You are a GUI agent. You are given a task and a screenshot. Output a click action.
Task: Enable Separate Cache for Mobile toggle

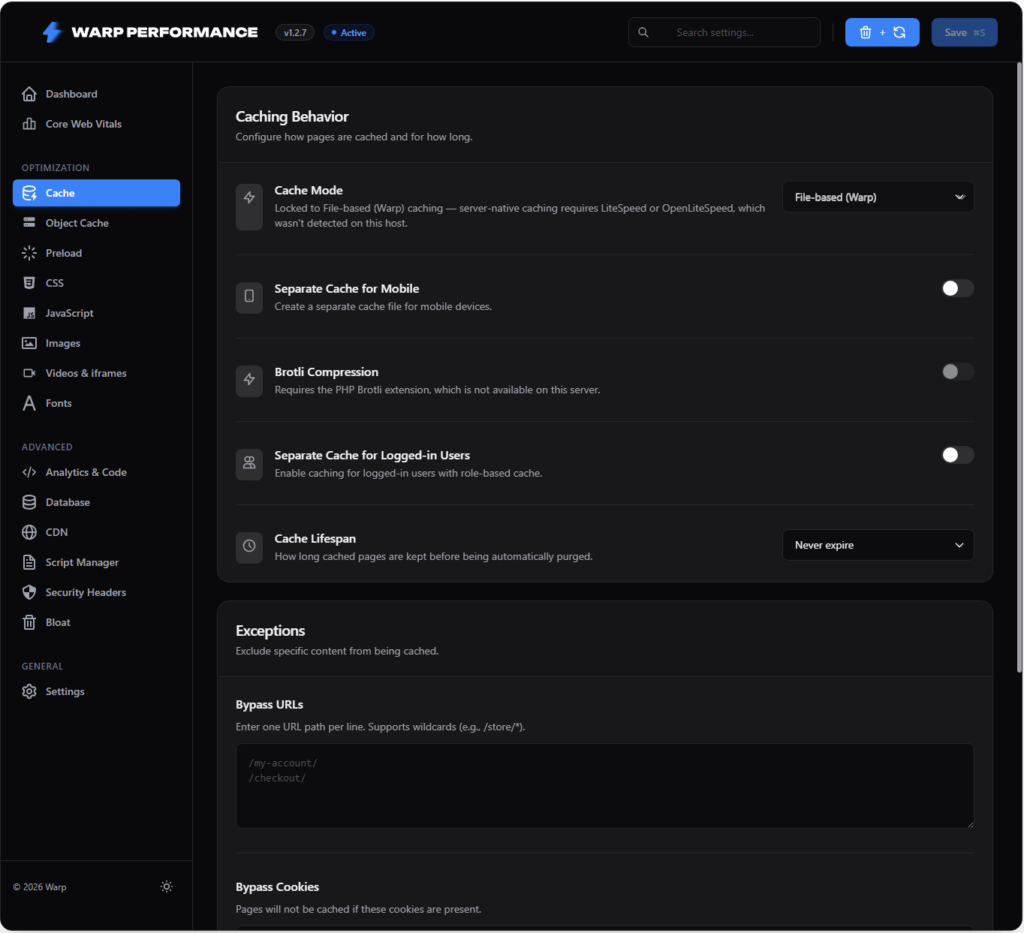tap(957, 288)
